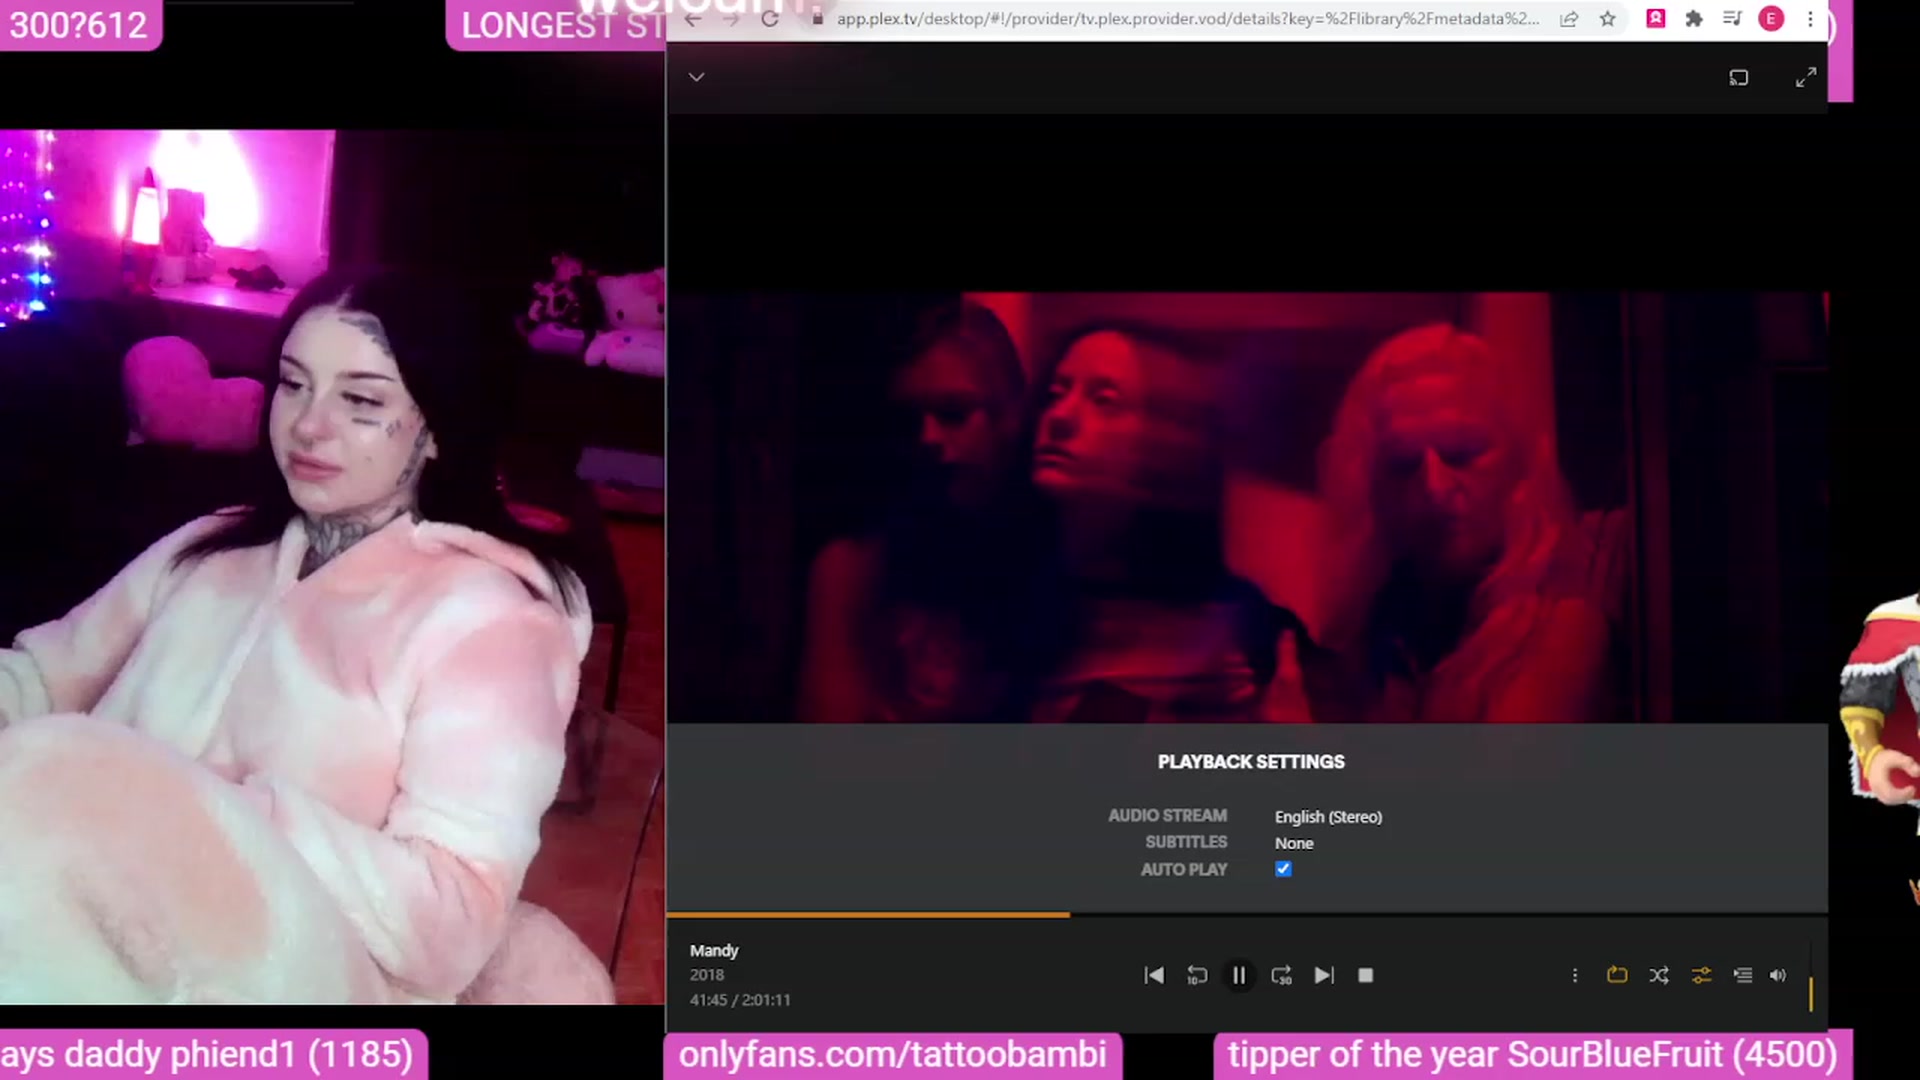
Task: Pause the Mandy movie playback
Action: pyautogui.click(x=1239, y=975)
